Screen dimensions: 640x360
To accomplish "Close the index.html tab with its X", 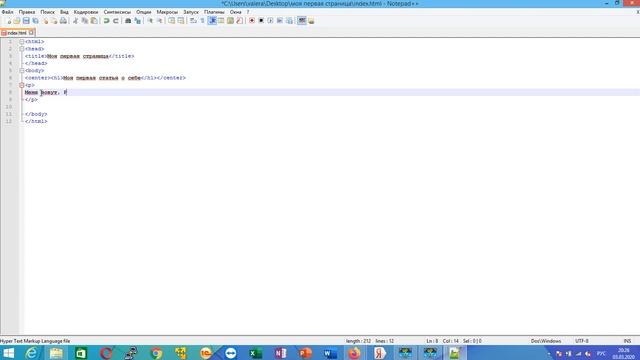I will click(x=31, y=33).
